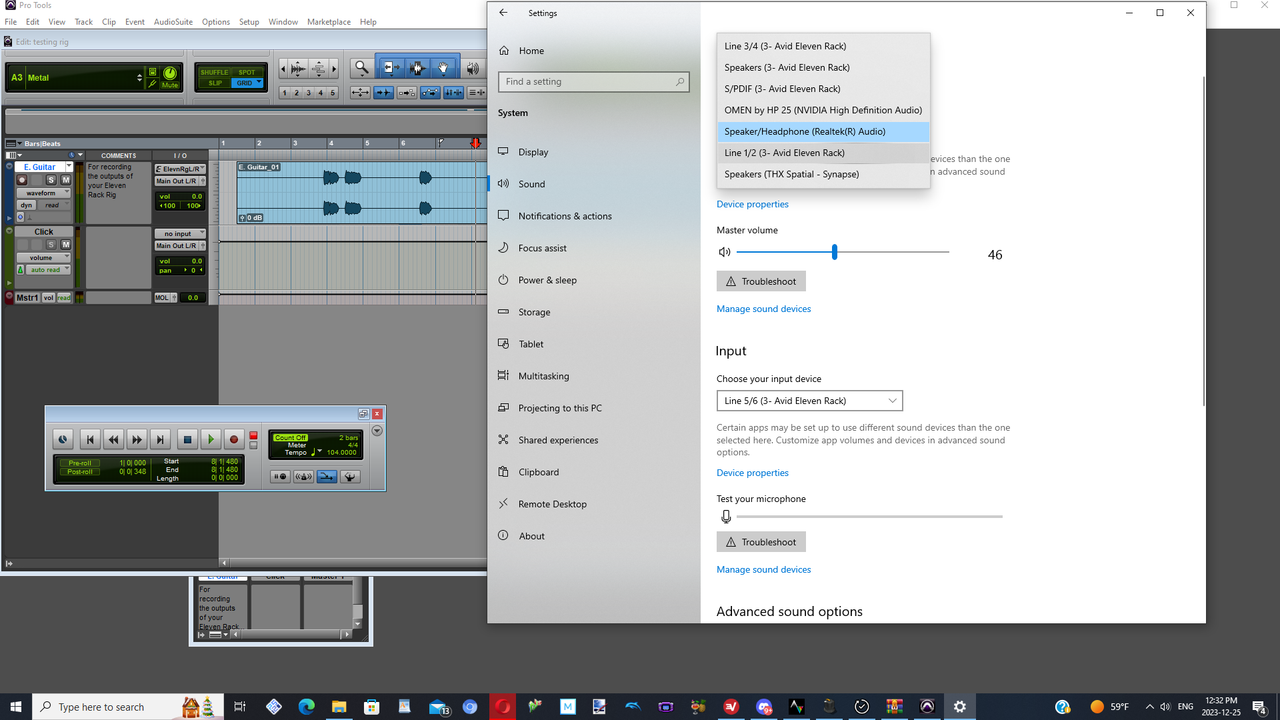Expand the Transport window options arrow
Screen dimensions: 1280x720
coord(377,431)
